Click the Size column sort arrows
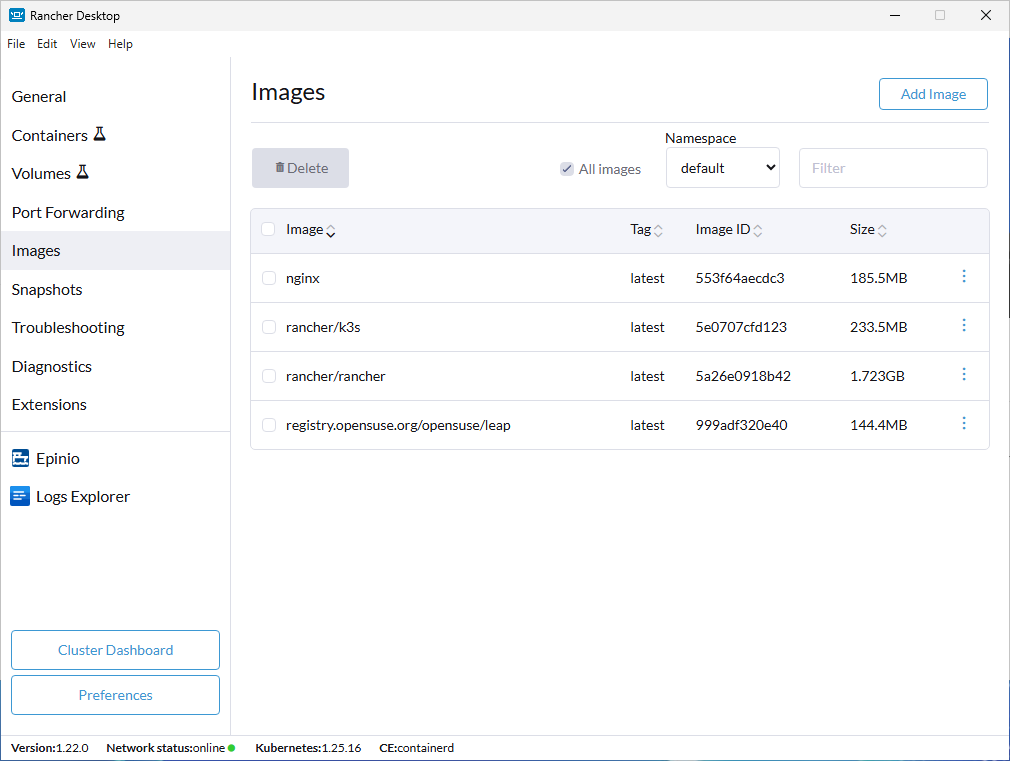Image resolution: width=1010 pixels, height=761 pixels. click(x=882, y=231)
